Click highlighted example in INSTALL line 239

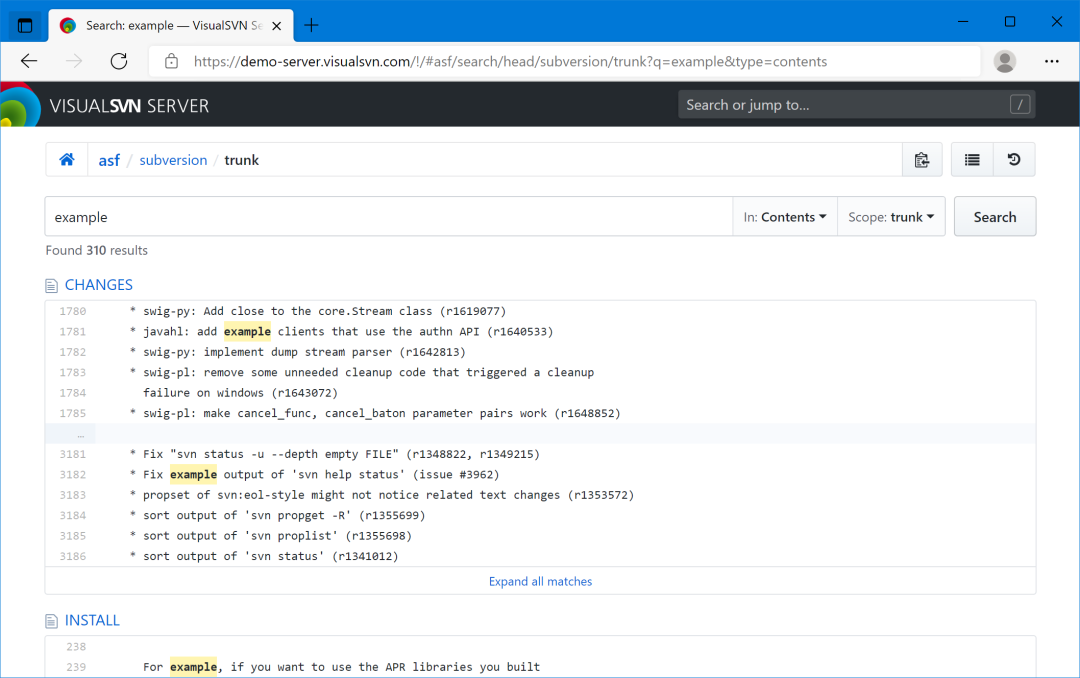pos(194,667)
